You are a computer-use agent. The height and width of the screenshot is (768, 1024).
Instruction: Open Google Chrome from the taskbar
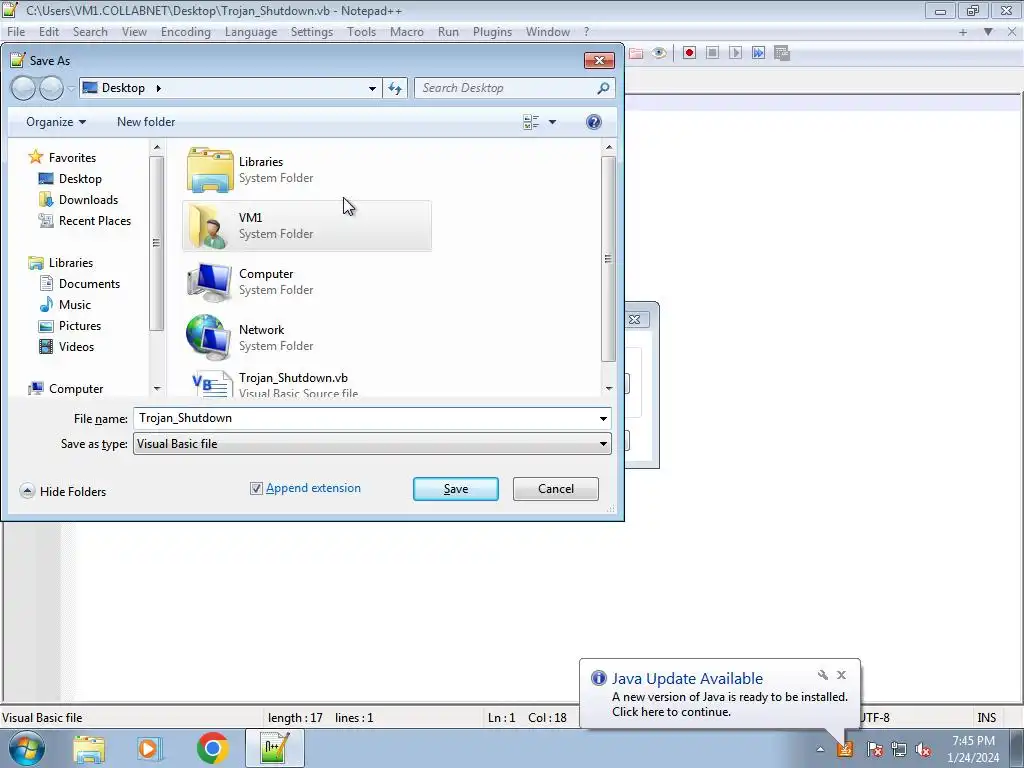(212, 748)
